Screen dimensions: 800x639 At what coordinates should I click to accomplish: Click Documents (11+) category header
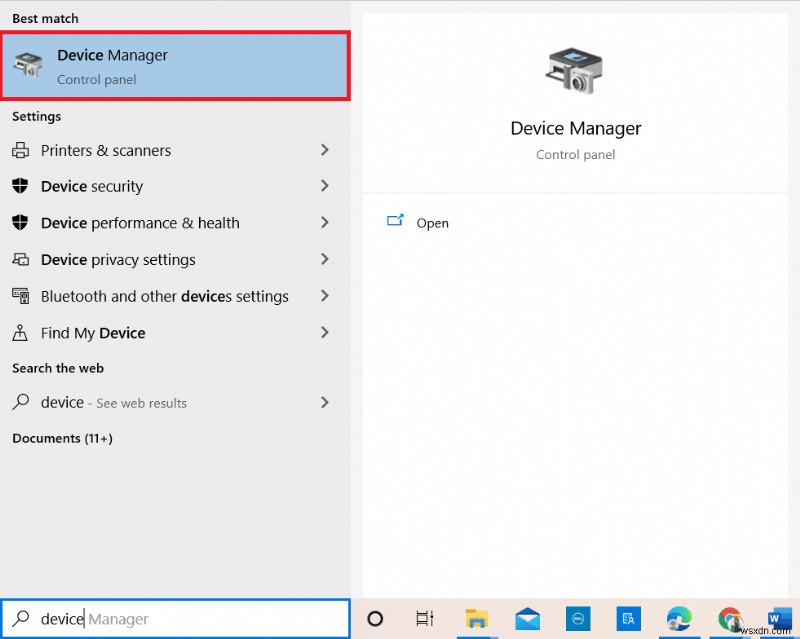[x=62, y=439]
